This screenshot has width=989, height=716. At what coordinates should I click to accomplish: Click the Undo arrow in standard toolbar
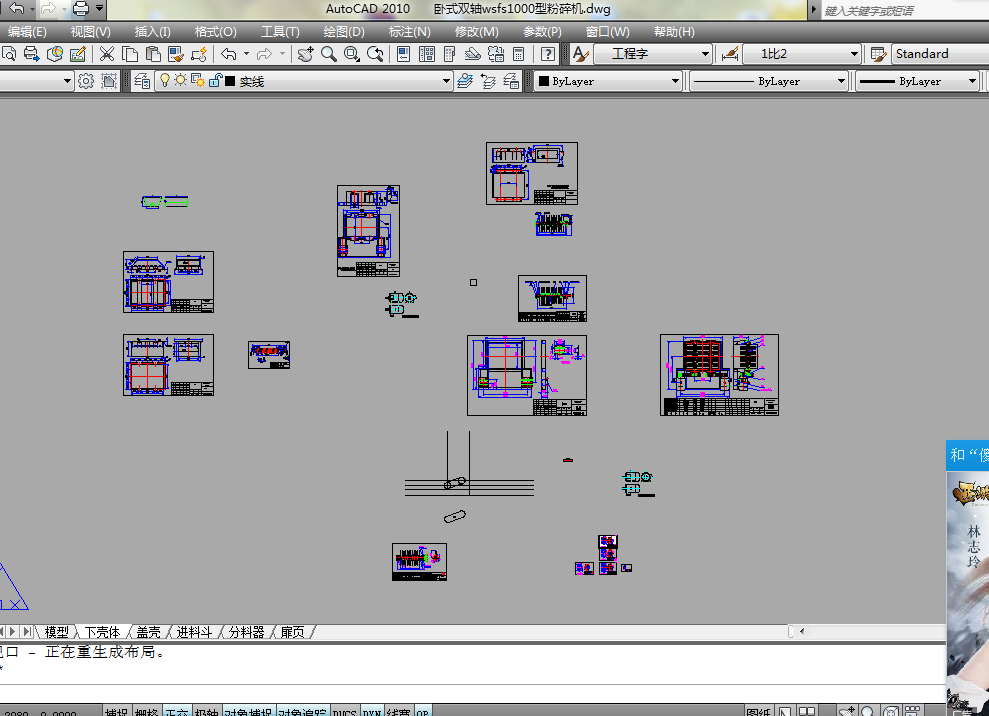(x=229, y=54)
